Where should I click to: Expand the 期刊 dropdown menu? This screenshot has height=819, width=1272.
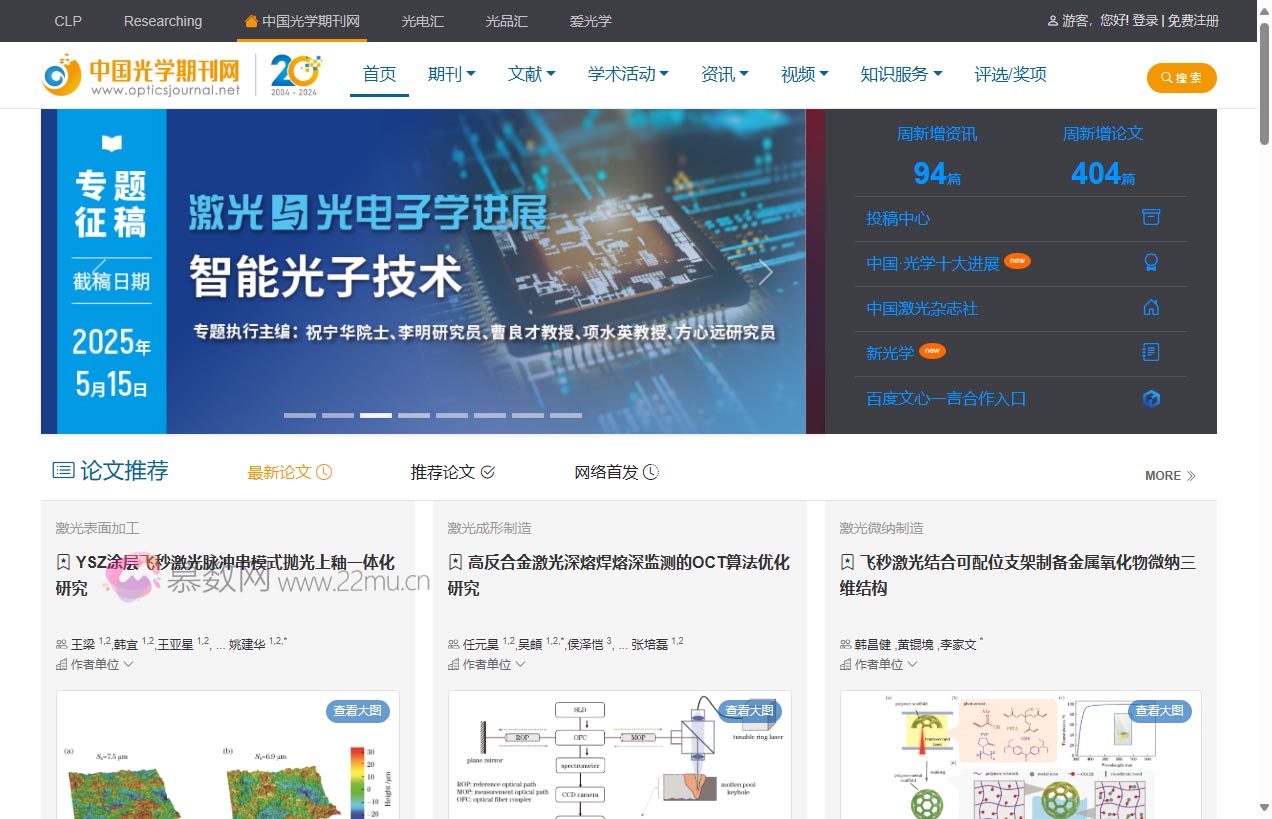[x=451, y=74]
